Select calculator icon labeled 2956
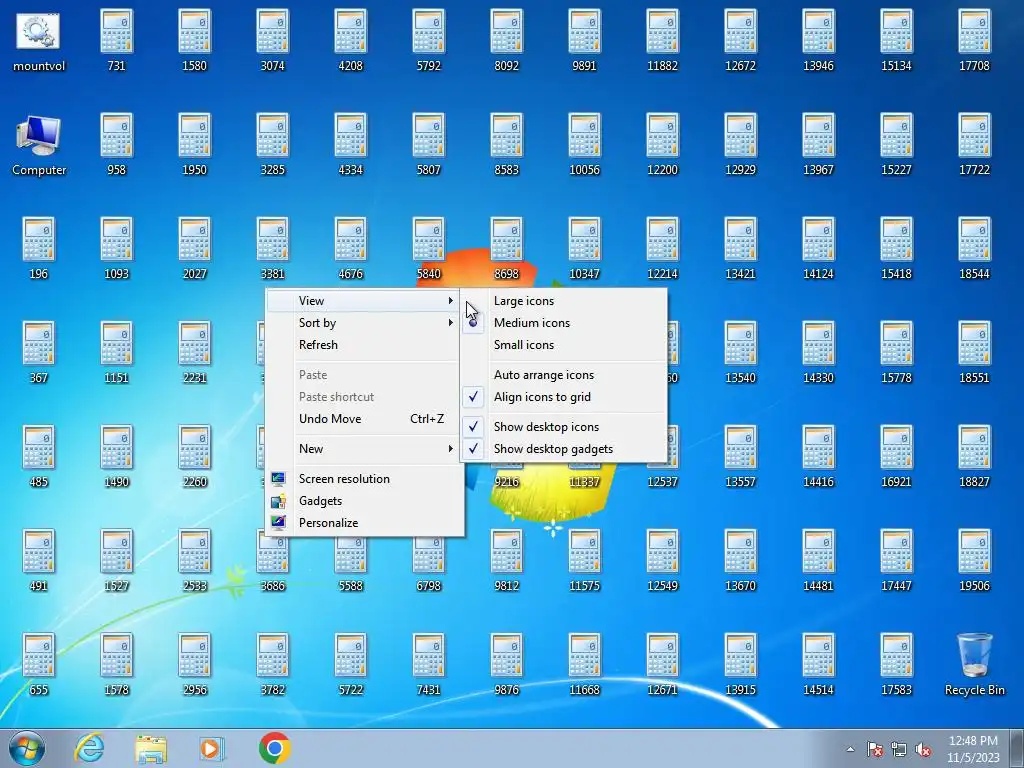Screen dimensions: 1024x768 point(195,665)
